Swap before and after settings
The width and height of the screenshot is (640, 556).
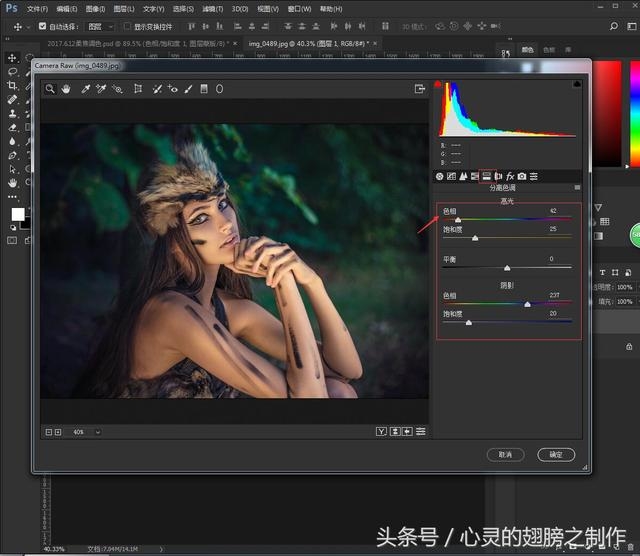[395, 432]
